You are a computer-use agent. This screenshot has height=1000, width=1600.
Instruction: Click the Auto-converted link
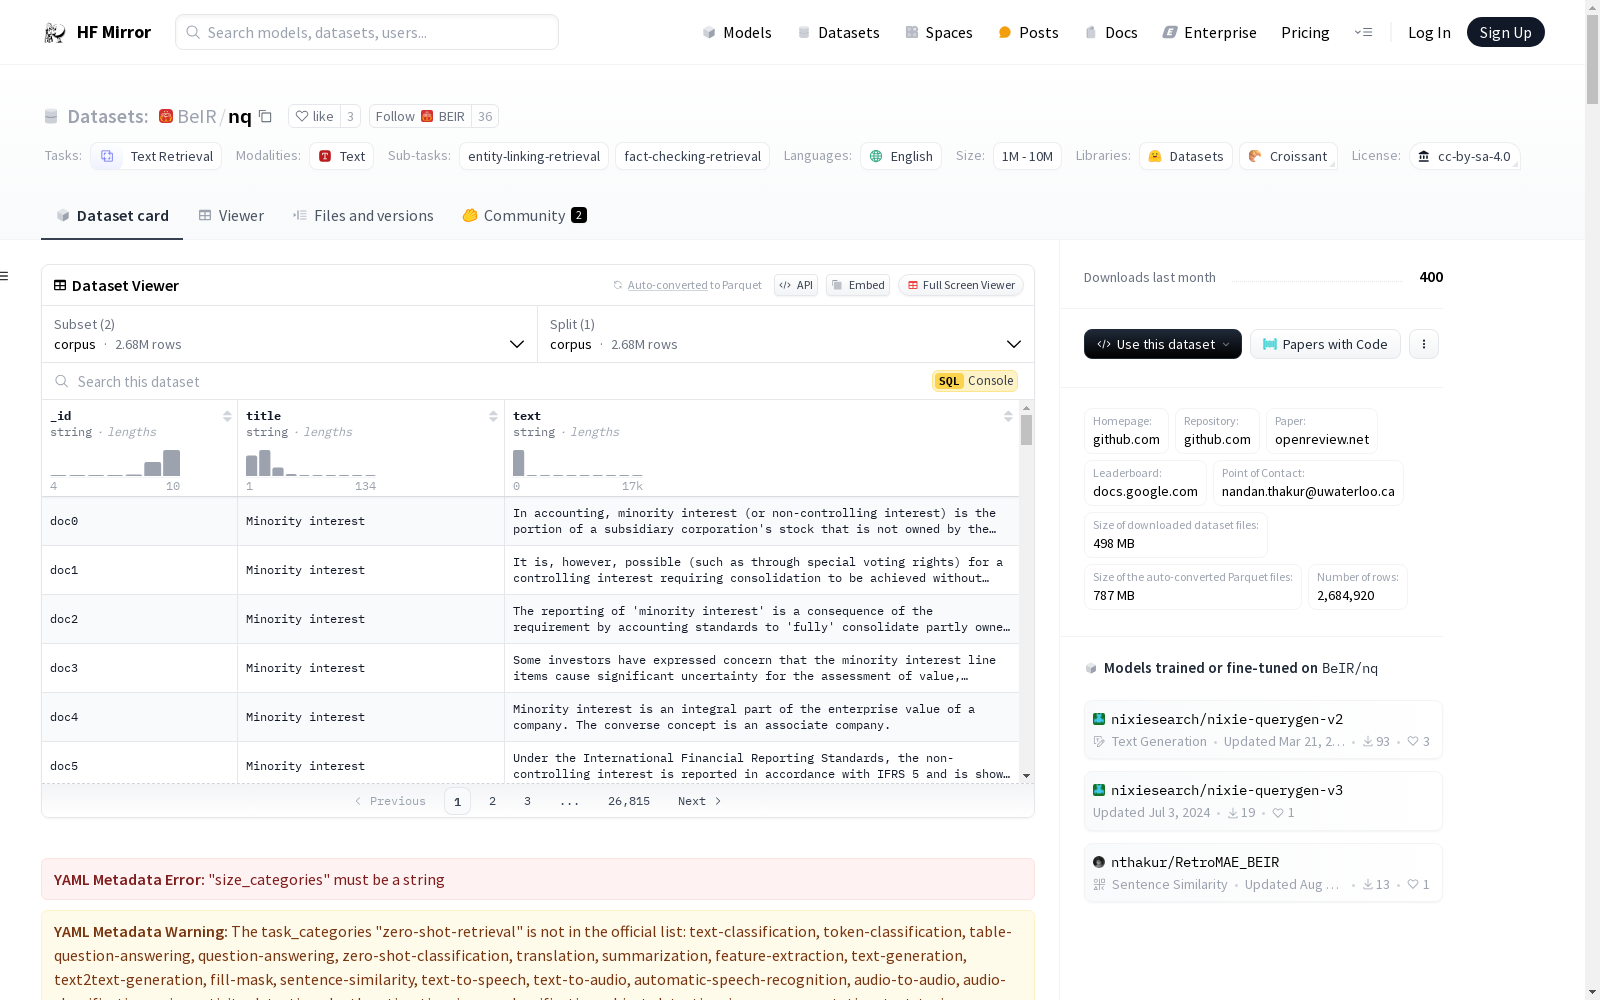(667, 285)
